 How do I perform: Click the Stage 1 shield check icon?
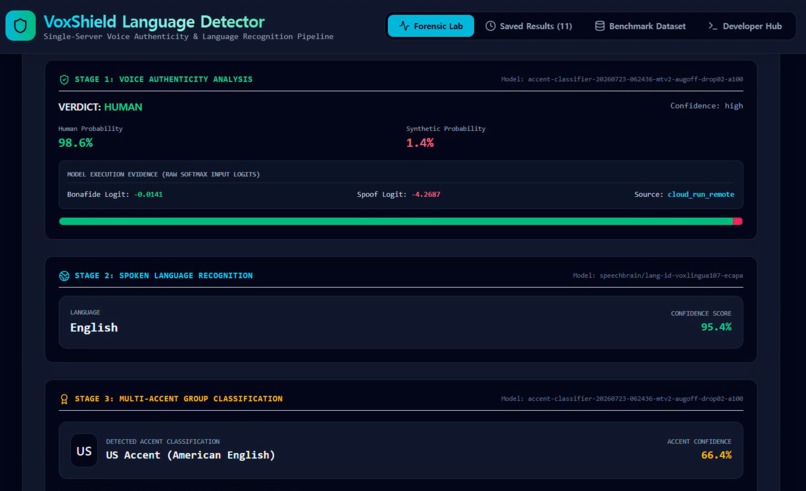(64, 80)
